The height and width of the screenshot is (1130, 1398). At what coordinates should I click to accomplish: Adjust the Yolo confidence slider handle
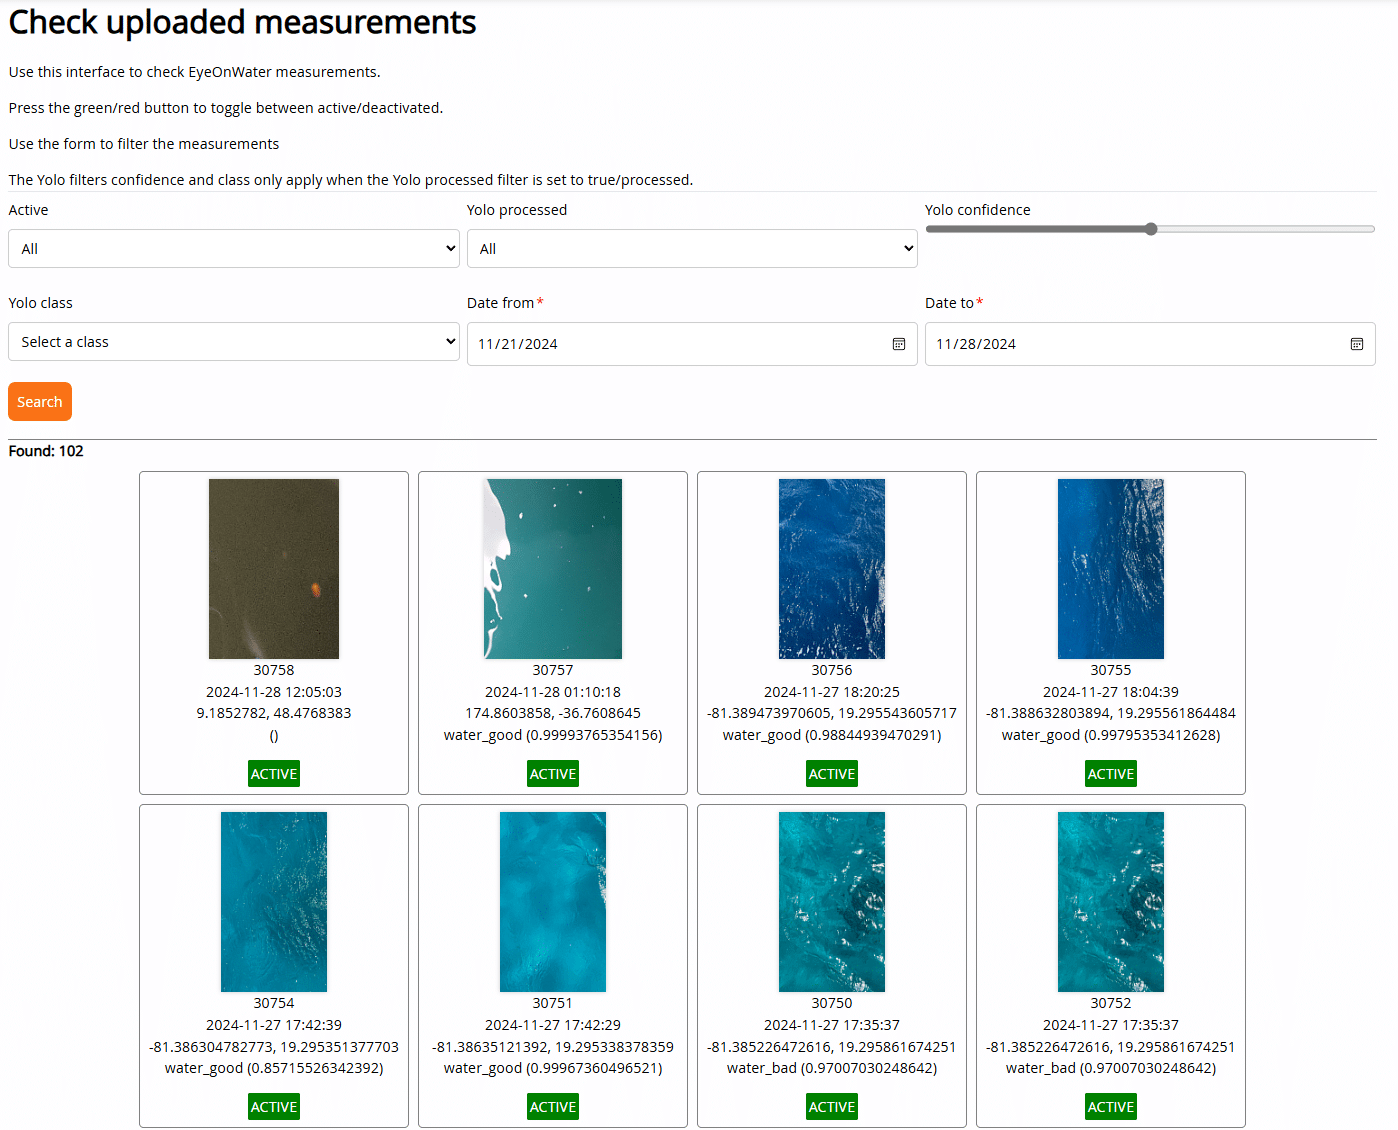(x=1151, y=229)
